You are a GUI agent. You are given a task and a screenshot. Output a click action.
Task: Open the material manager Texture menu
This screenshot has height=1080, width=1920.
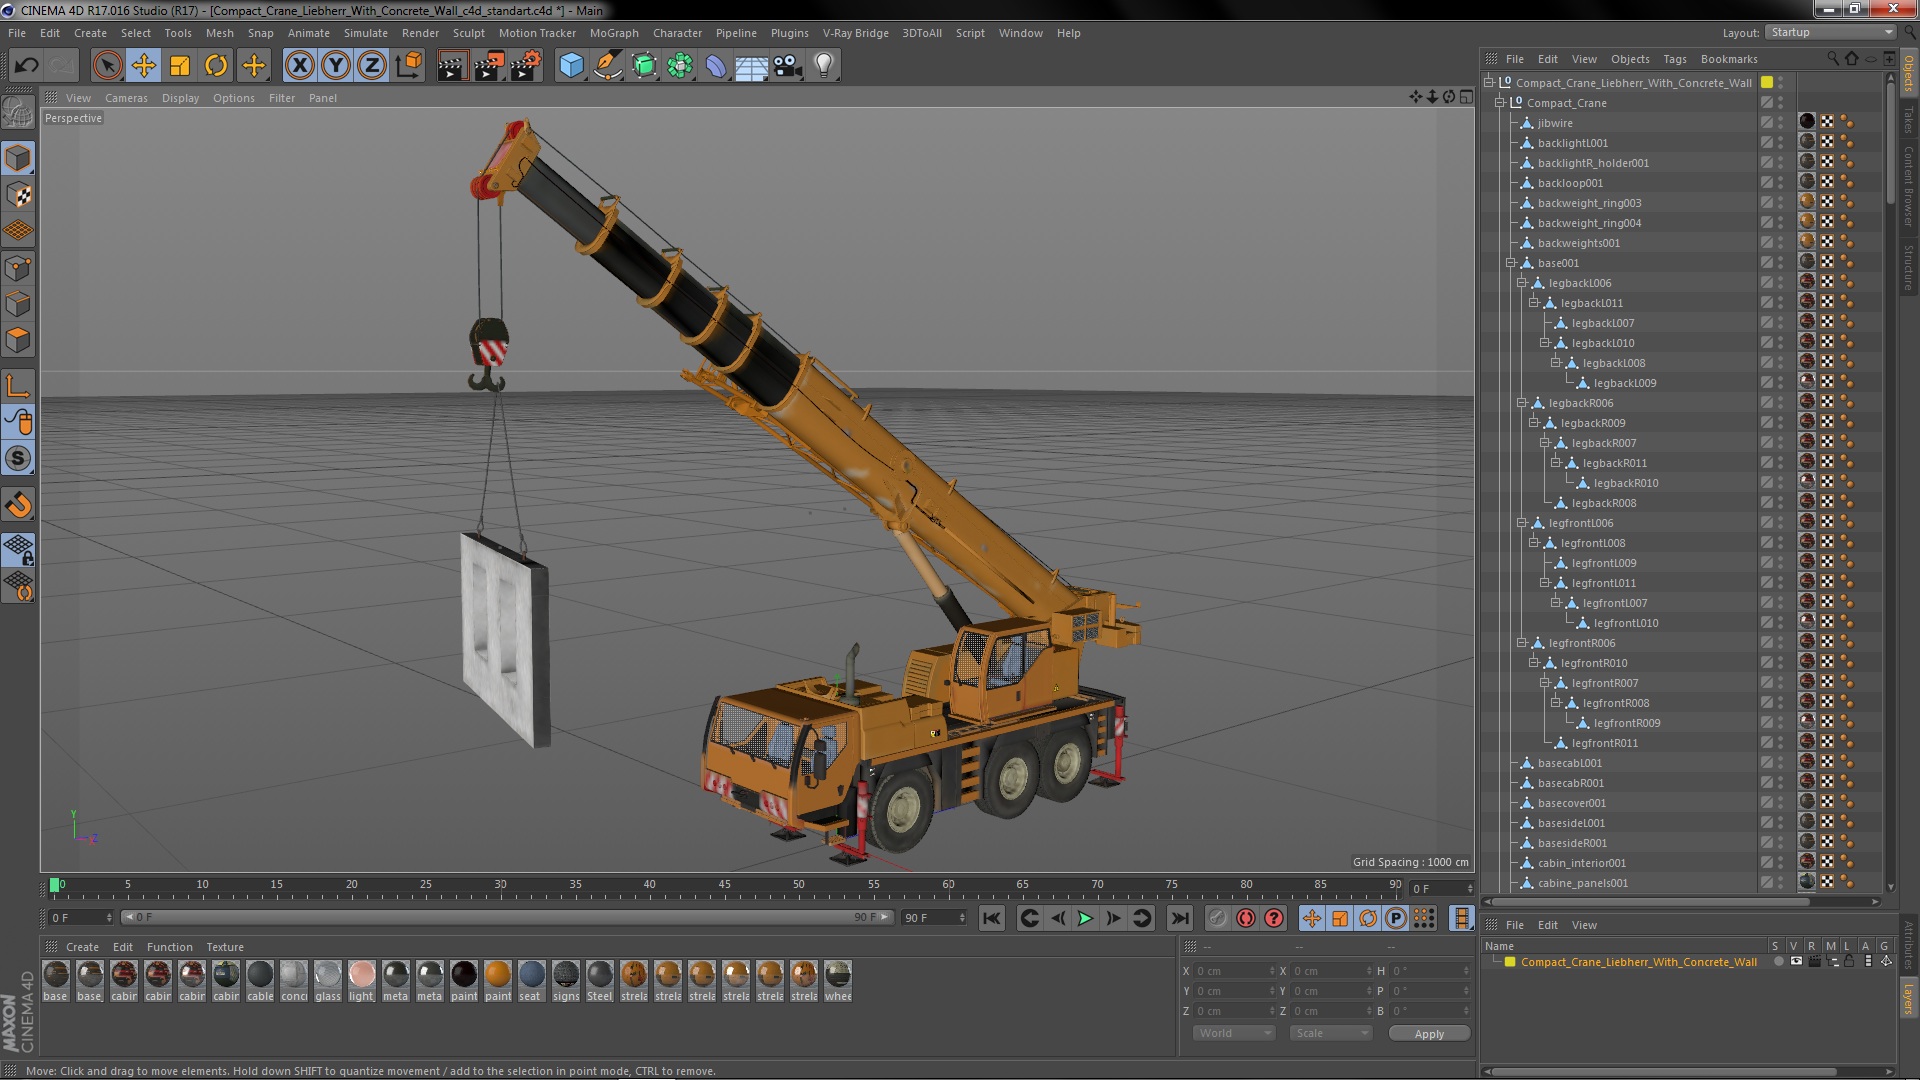click(225, 947)
